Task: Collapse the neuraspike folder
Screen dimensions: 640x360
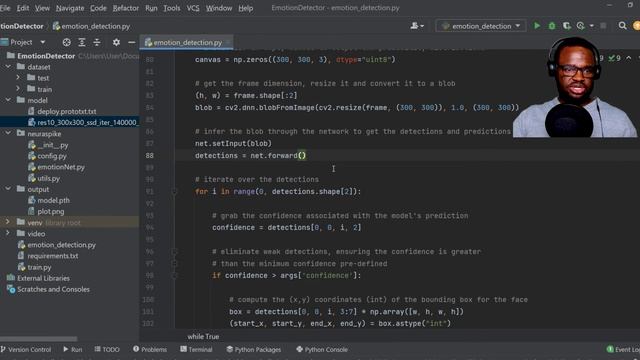Action: (8, 133)
